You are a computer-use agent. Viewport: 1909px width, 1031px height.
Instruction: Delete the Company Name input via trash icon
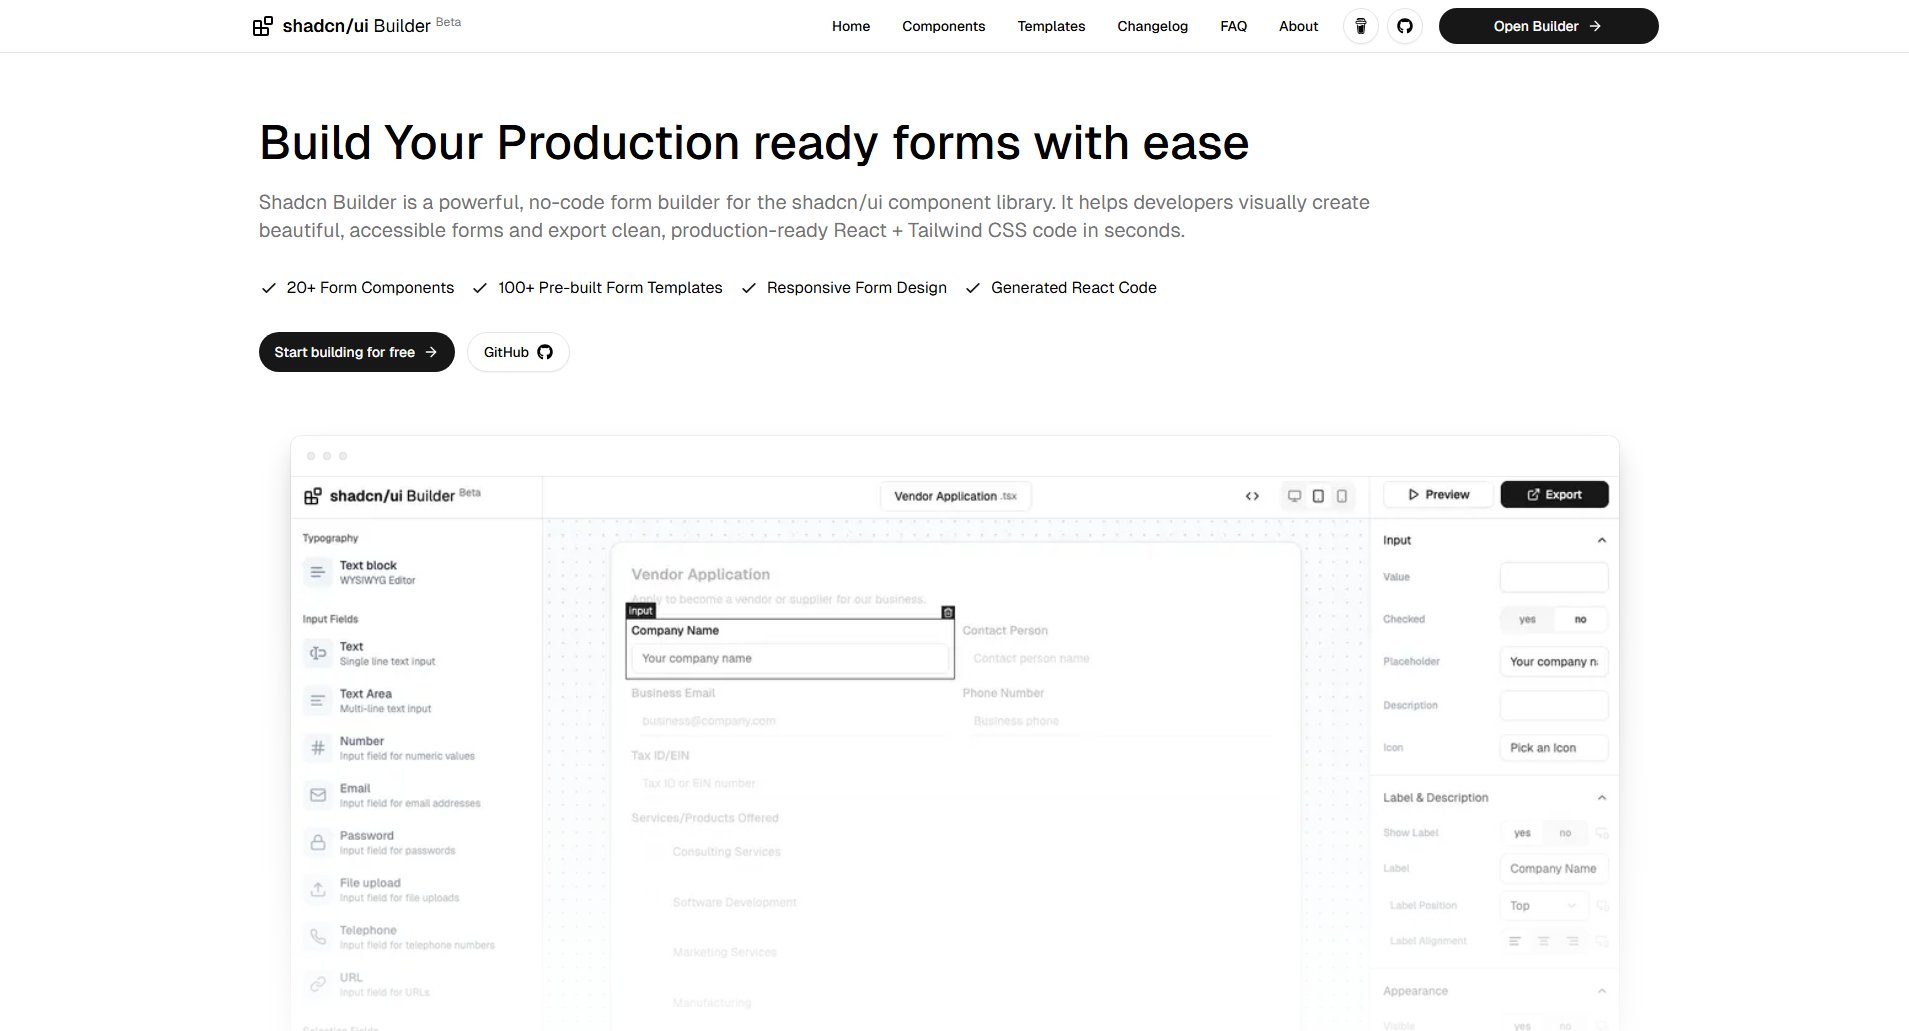click(x=947, y=612)
